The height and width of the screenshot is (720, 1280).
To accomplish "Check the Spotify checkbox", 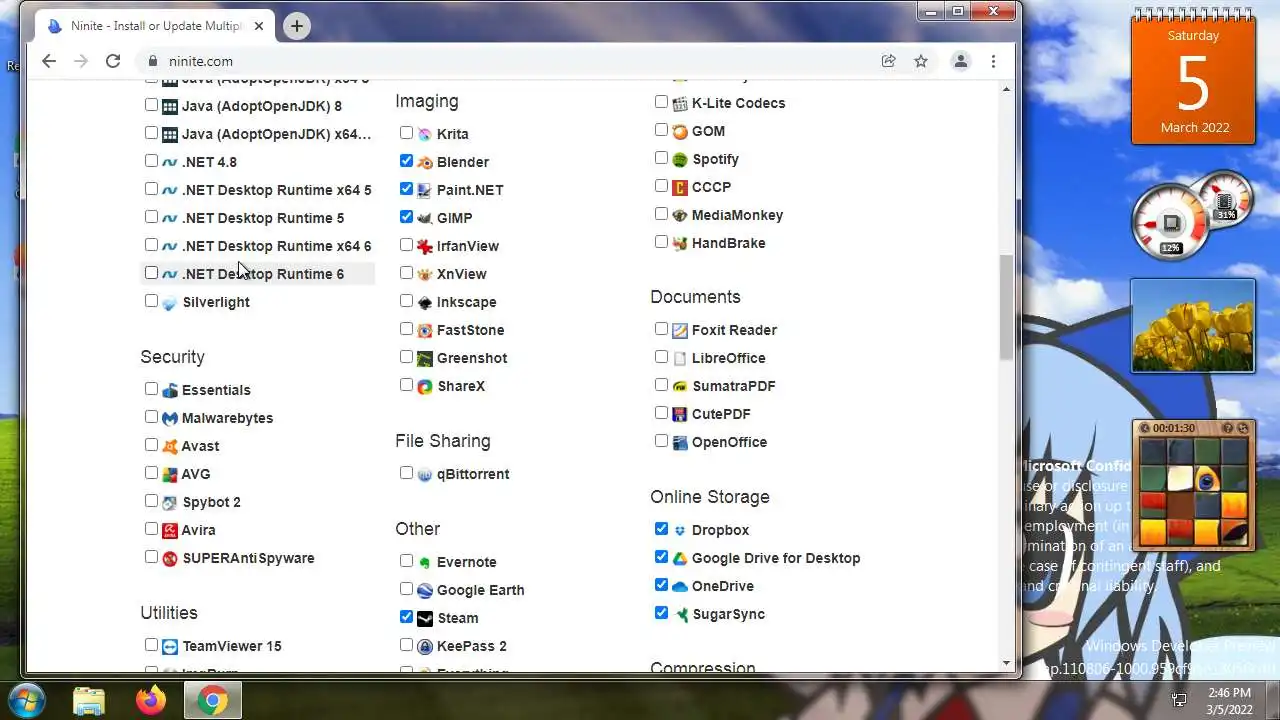I will click(661, 158).
